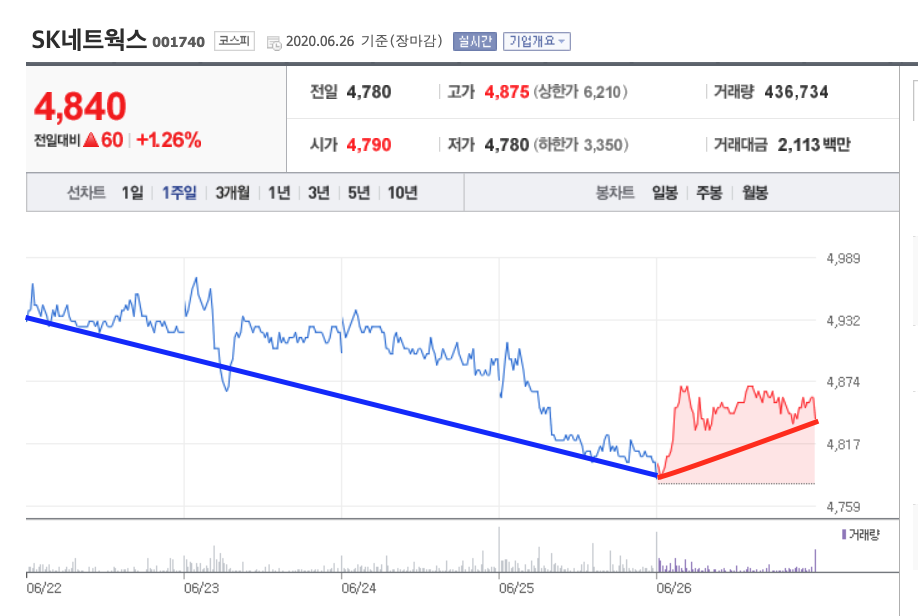
Task: Switch to 월봉 candlestick chart
Action: click(x=755, y=193)
